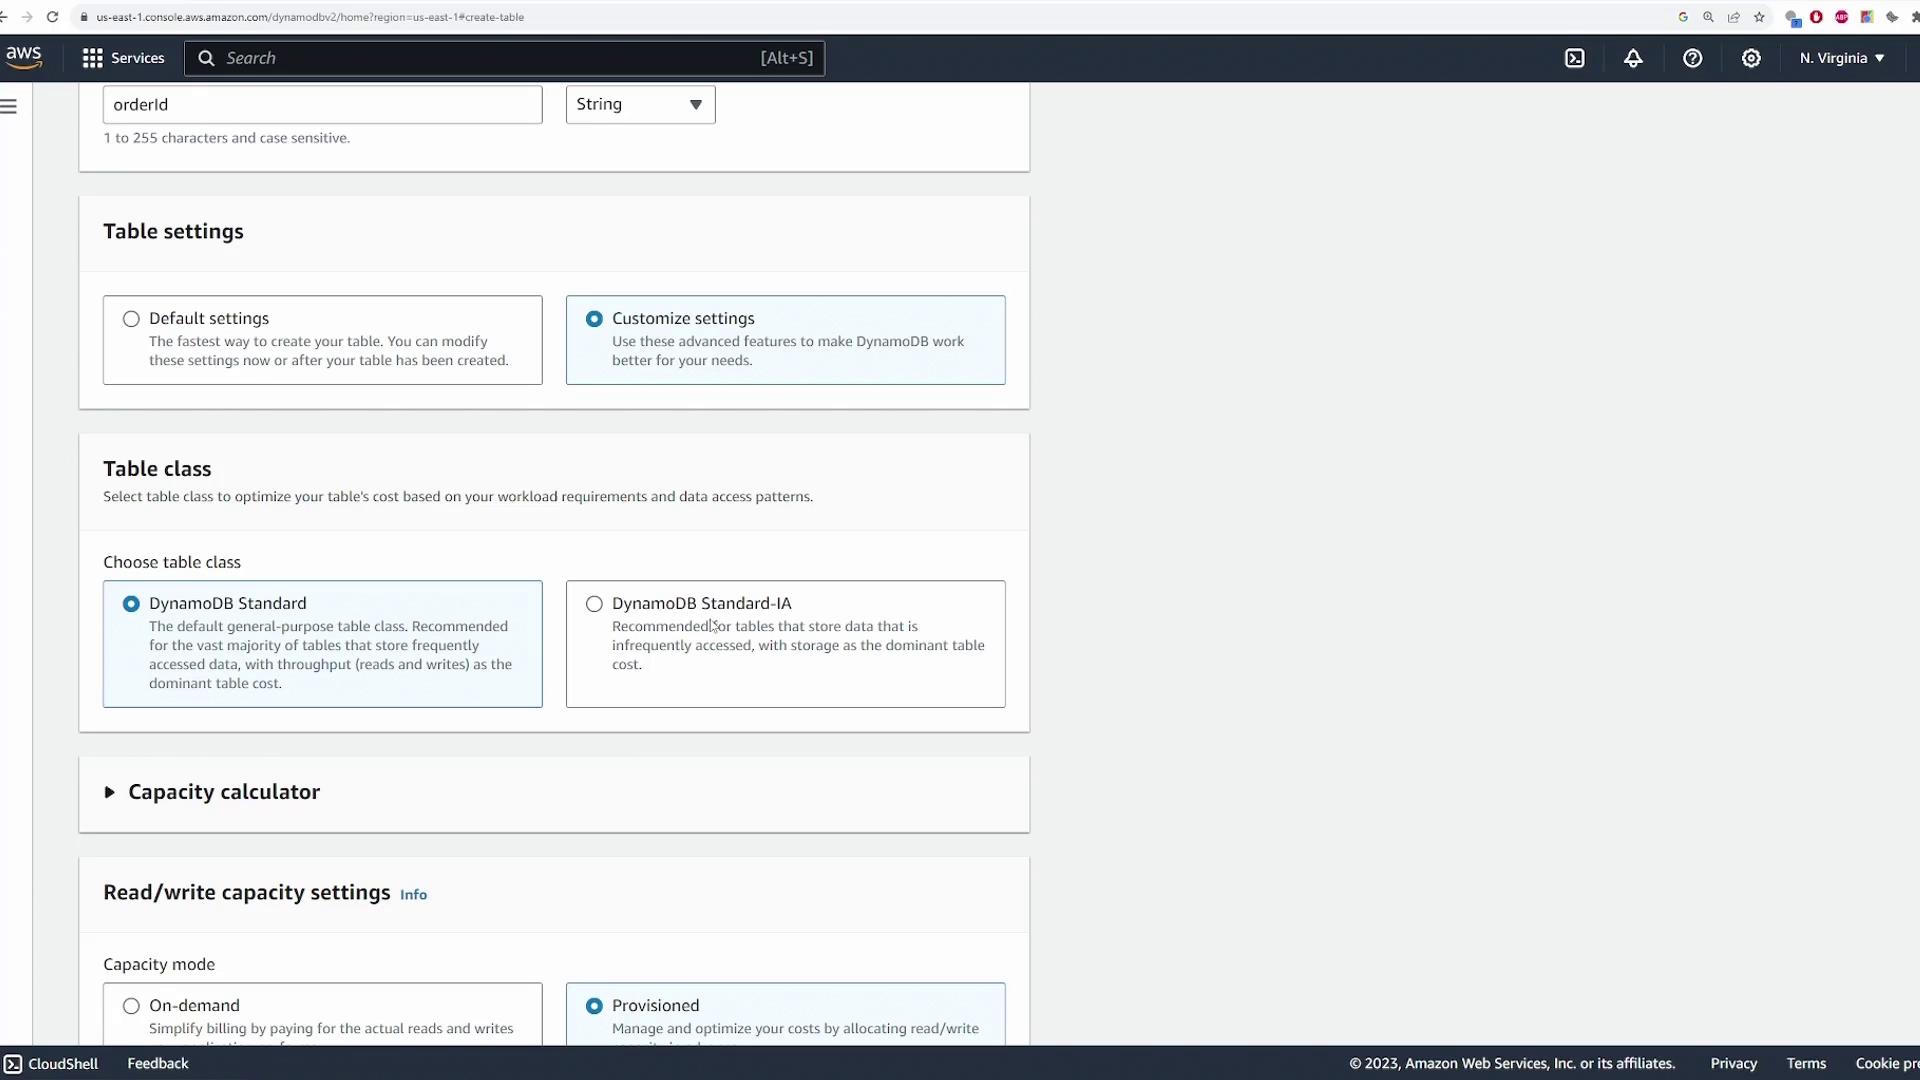Viewport: 1920px width, 1080px height.
Task: Click the browser forward arrow
Action: point(27,17)
